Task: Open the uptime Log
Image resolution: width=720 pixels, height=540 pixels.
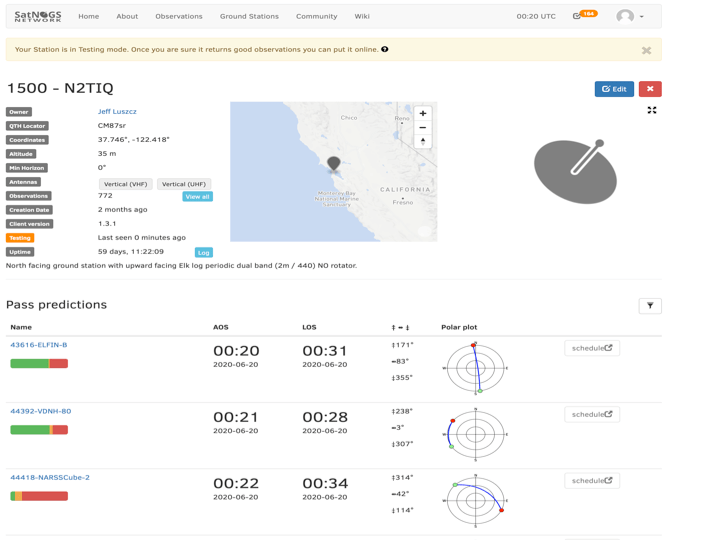Action: (x=204, y=252)
